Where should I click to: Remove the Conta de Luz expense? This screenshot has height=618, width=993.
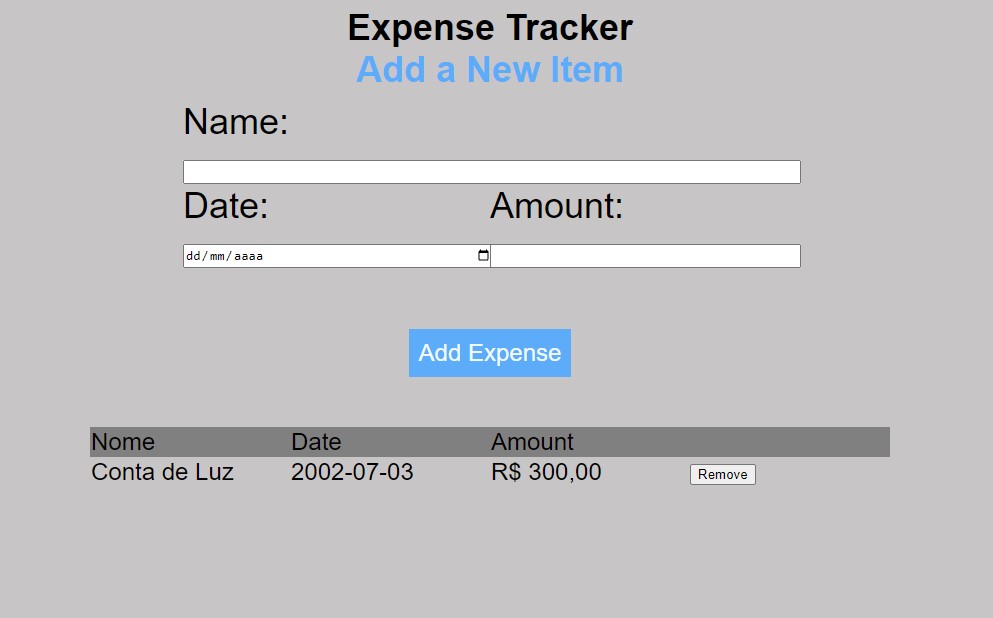pos(723,474)
